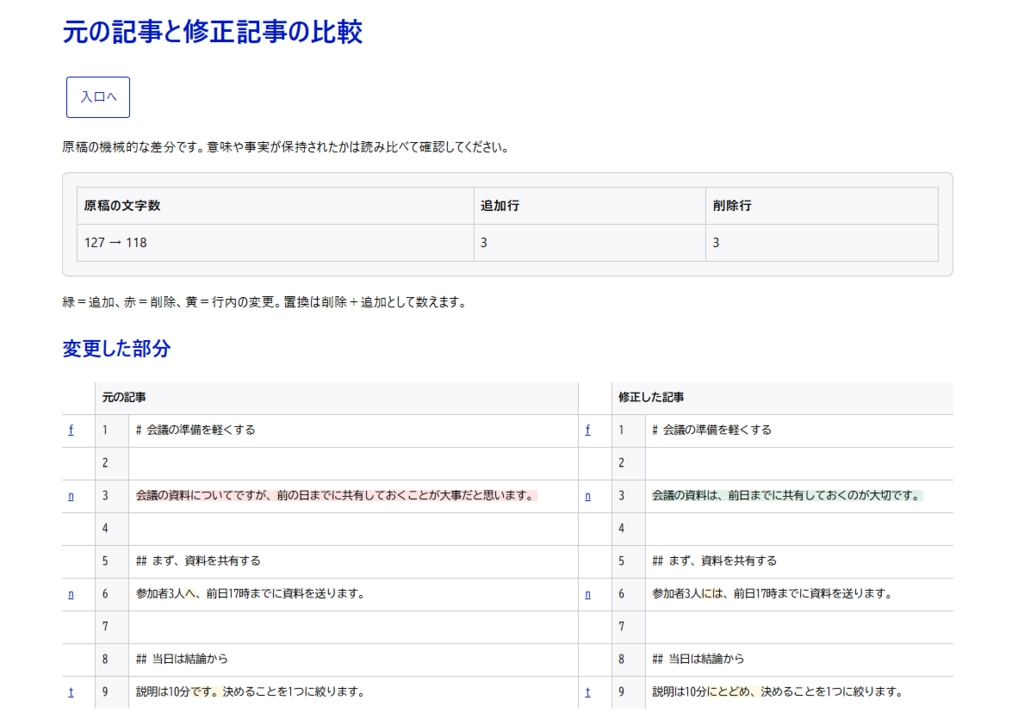Follow the f link beside revised line 1
The width and height of the screenshot is (1024, 725).
tap(588, 430)
